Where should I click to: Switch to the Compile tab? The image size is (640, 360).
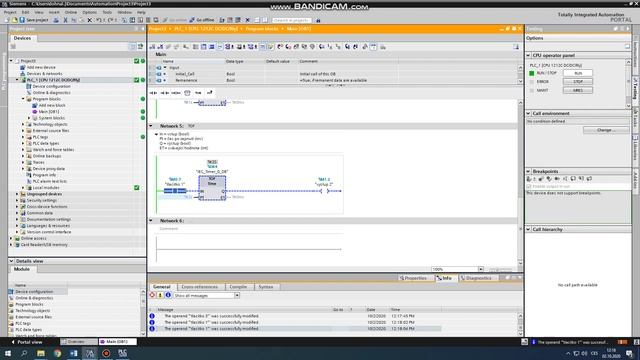click(238, 287)
